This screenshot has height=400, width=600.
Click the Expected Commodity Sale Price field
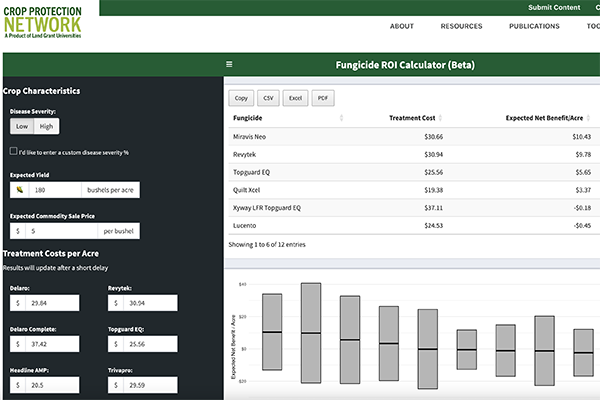coord(61,231)
